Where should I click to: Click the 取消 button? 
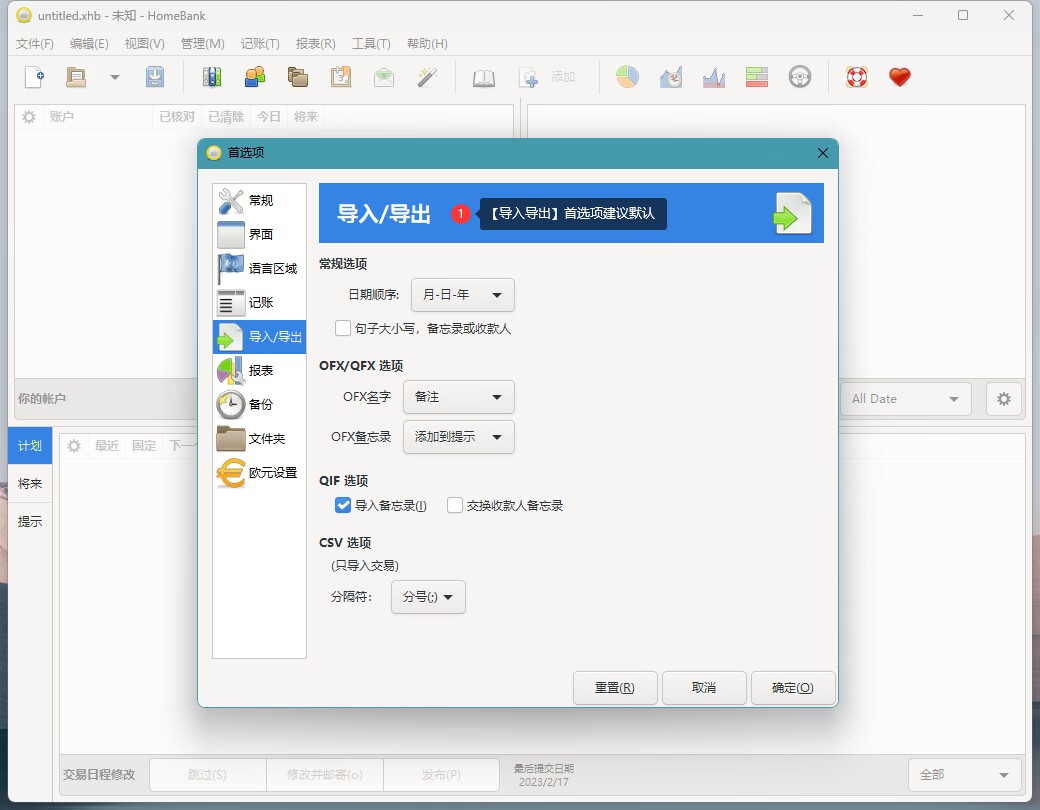[x=704, y=688]
